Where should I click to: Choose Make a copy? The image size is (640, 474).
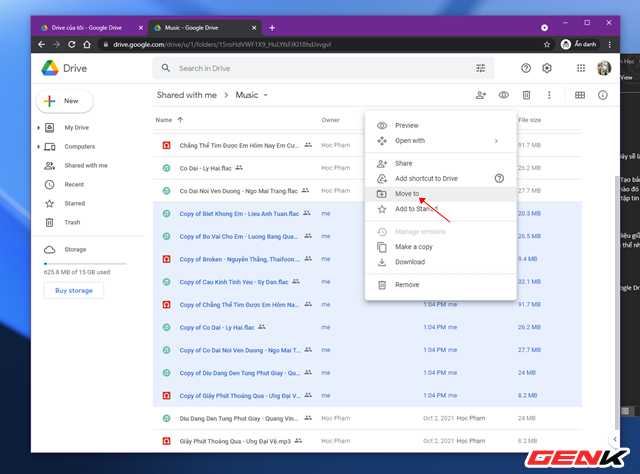pos(441,247)
